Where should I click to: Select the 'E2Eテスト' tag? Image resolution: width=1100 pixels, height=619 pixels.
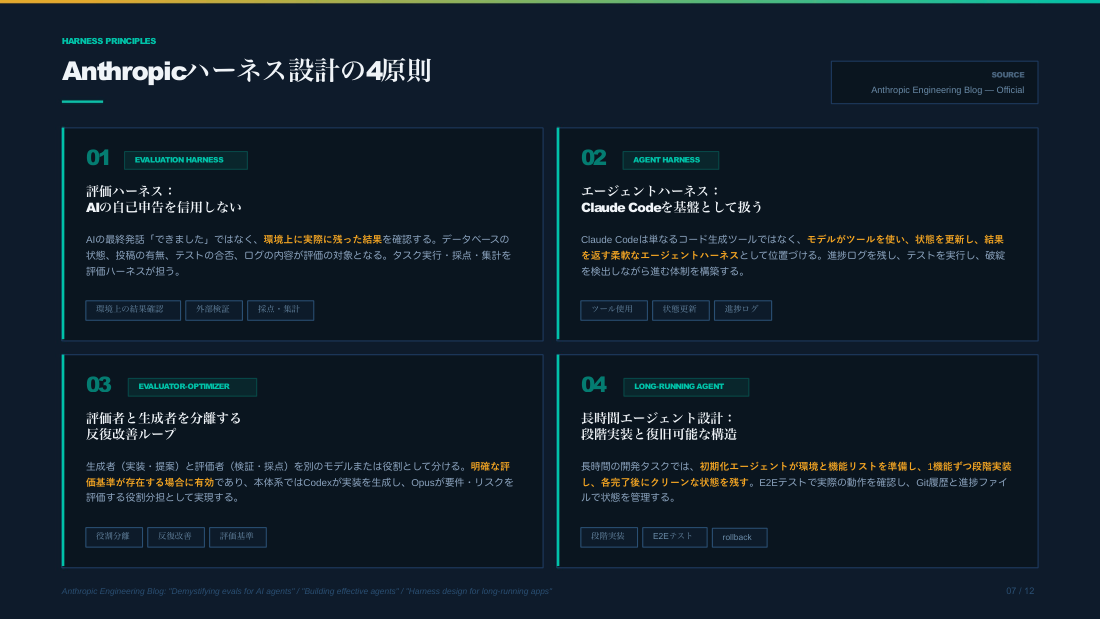click(x=674, y=537)
